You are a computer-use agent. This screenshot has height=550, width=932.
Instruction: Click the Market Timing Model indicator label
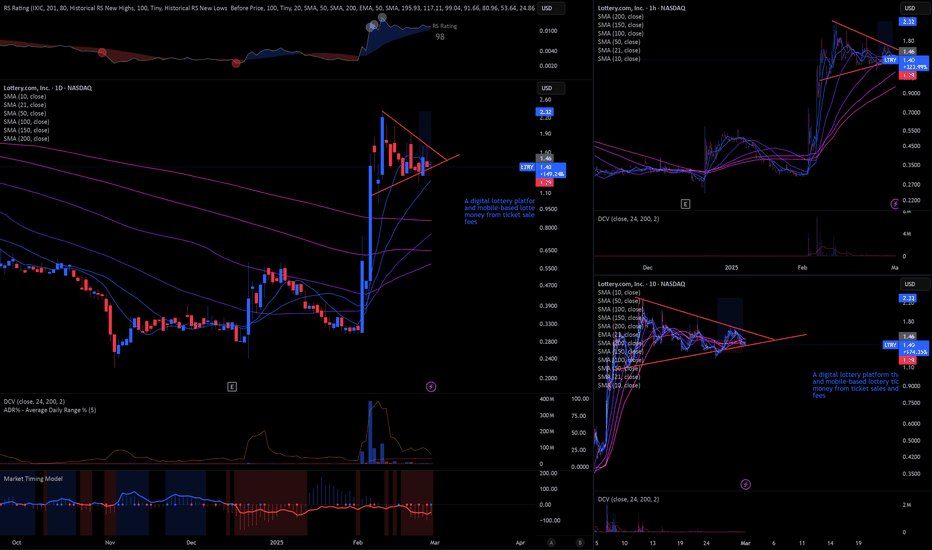tap(33, 479)
